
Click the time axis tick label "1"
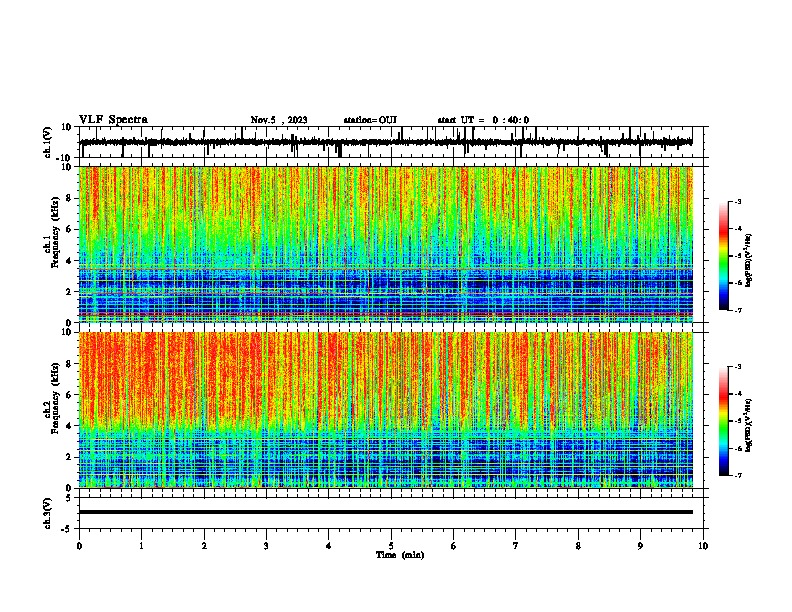click(141, 546)
